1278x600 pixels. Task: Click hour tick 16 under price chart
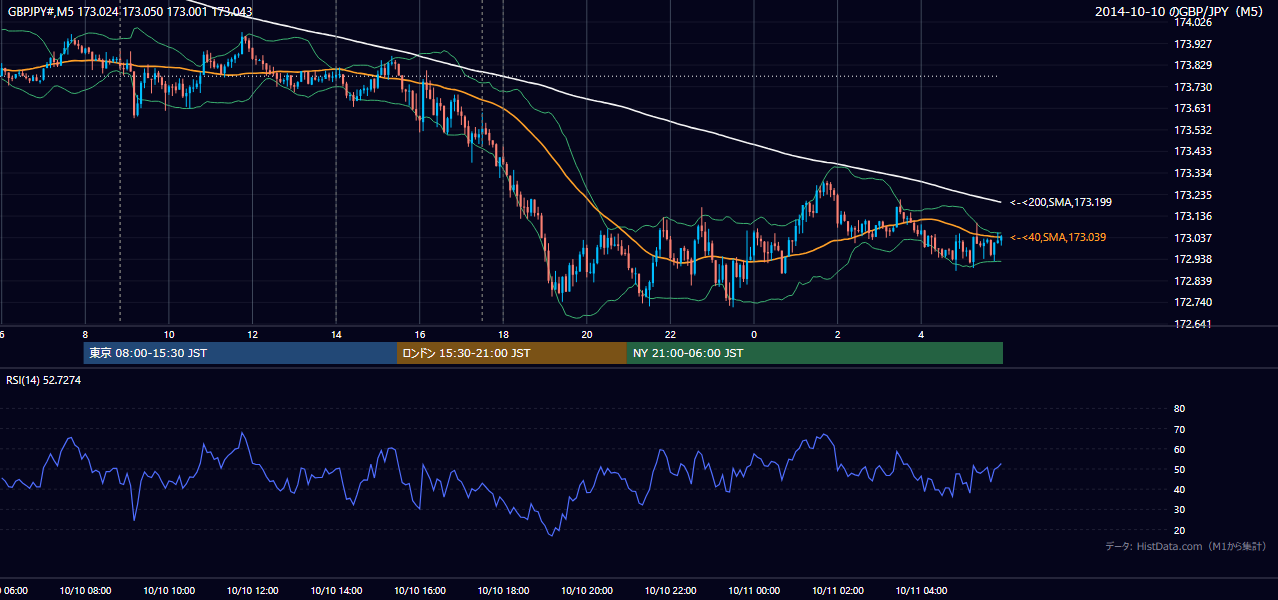(x=420, y=334)
